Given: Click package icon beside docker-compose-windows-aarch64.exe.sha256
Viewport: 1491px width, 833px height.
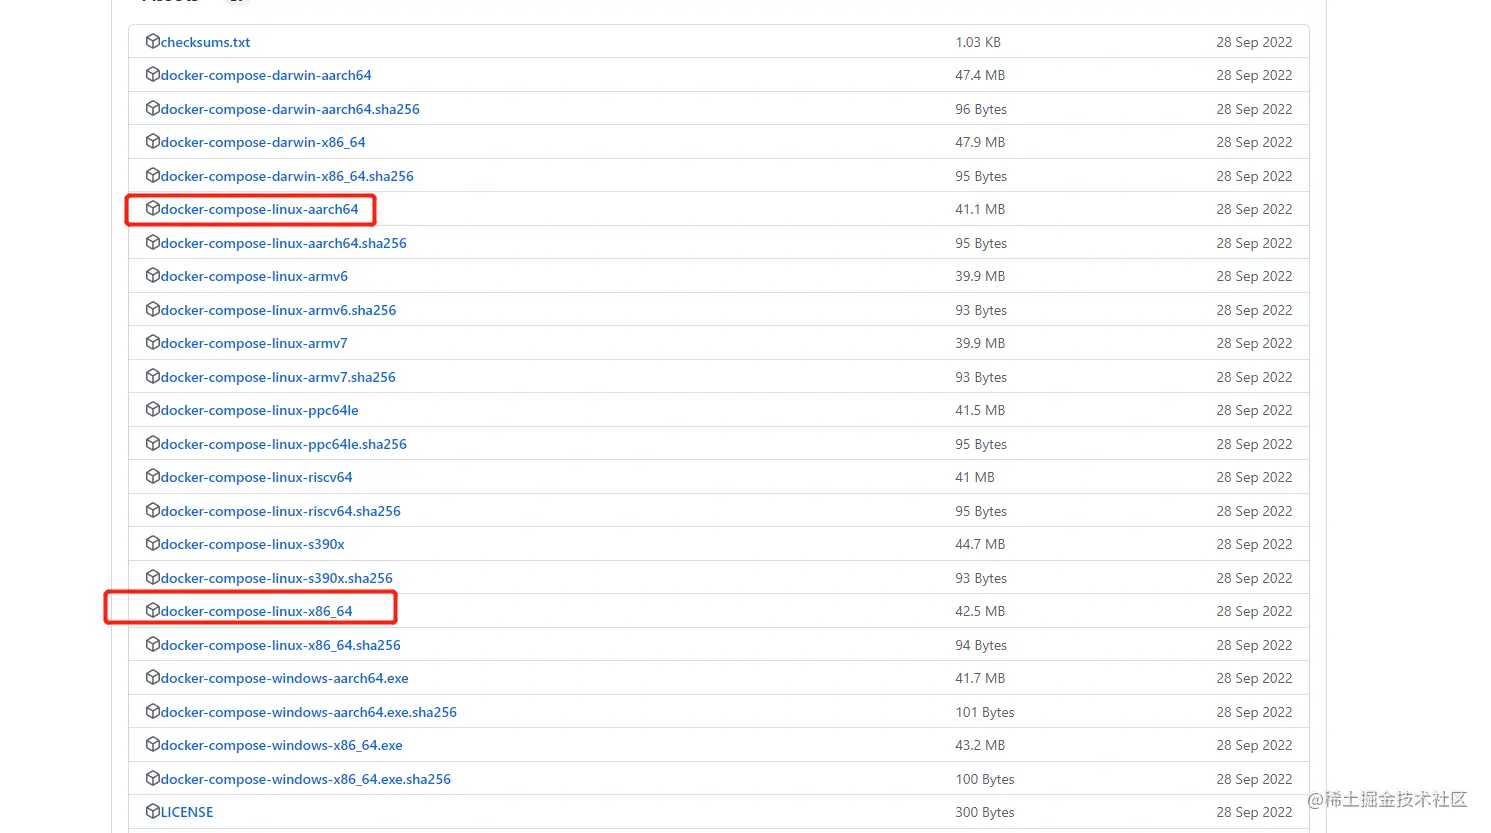Looking at the screenshot, I should click(153, 711).
